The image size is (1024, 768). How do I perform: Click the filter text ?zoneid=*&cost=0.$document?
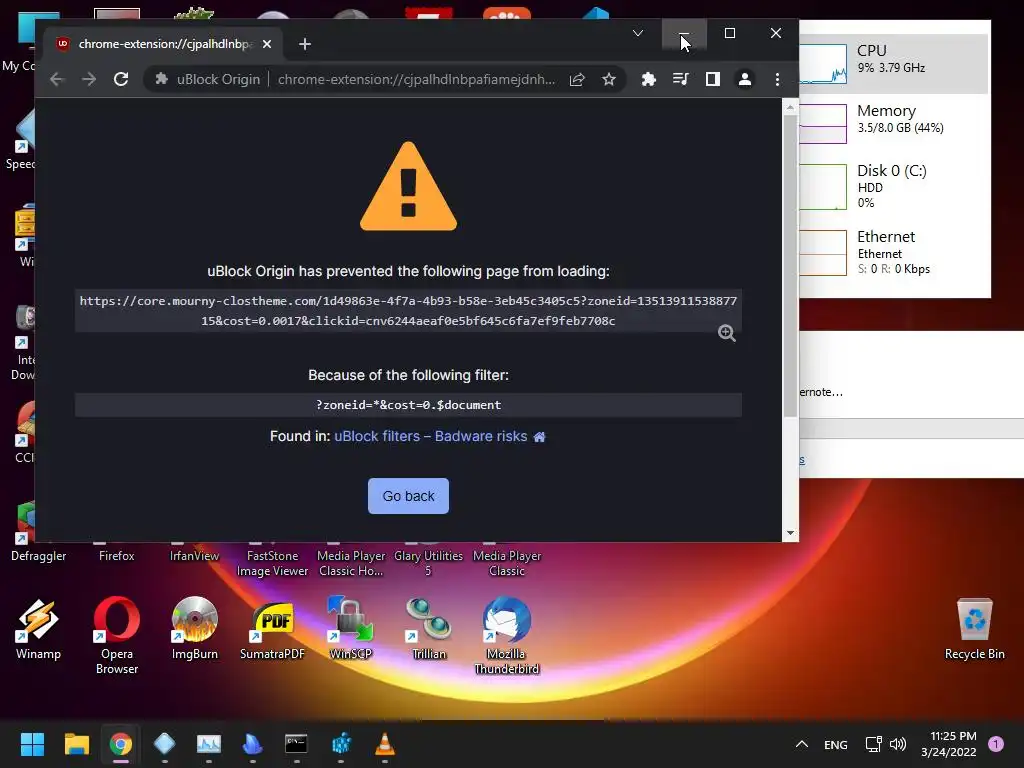point(408,405)
